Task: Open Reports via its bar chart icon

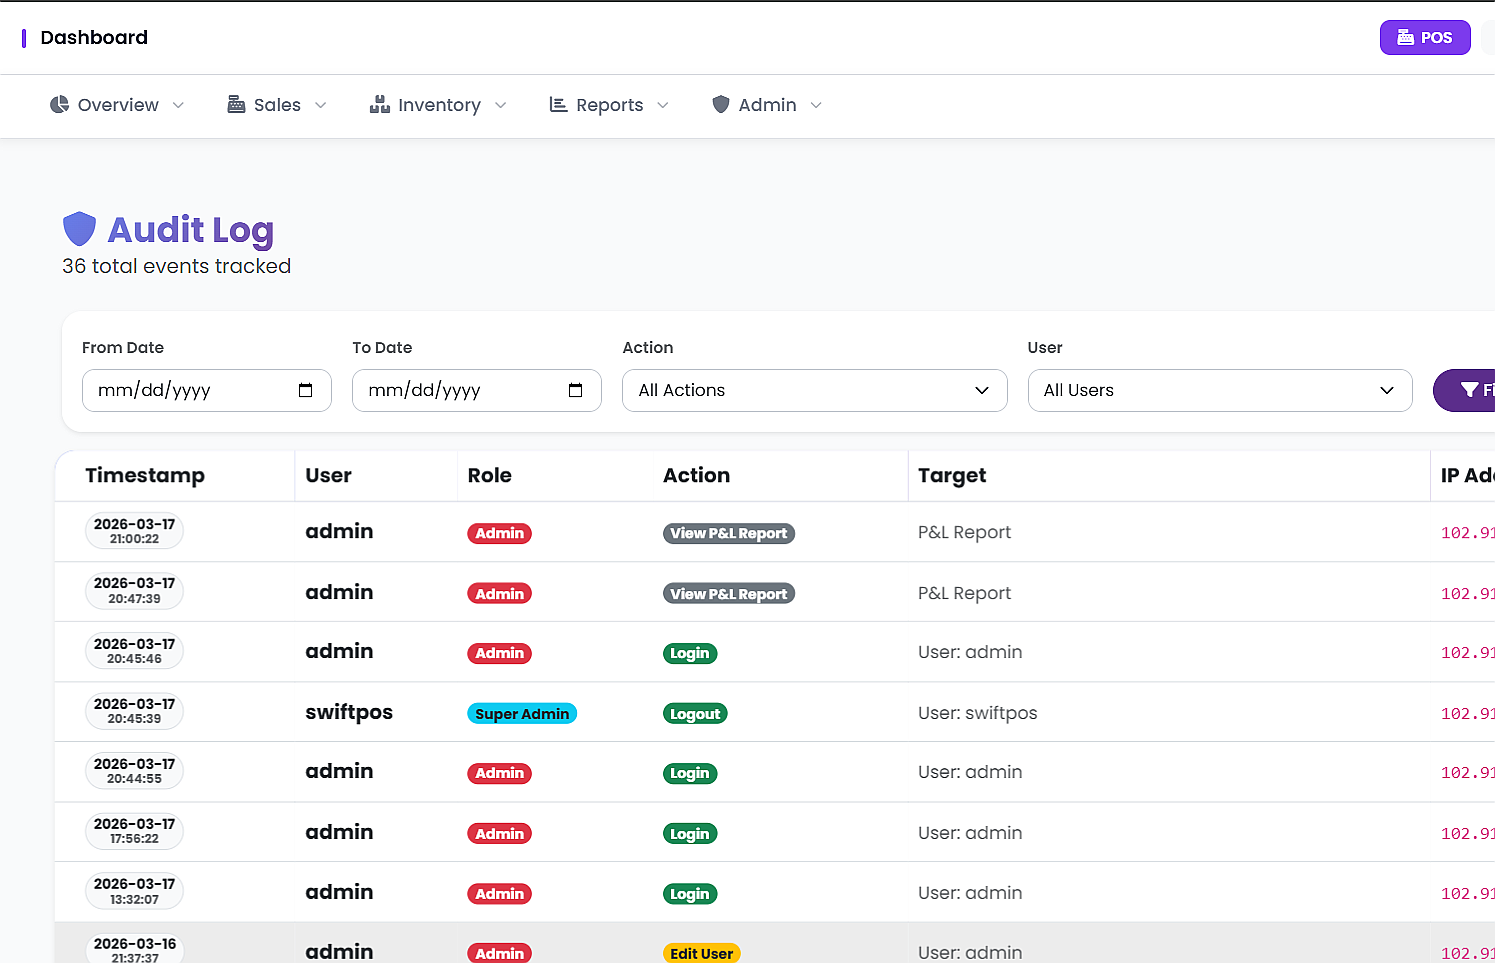Action: [x=558, y=104]
